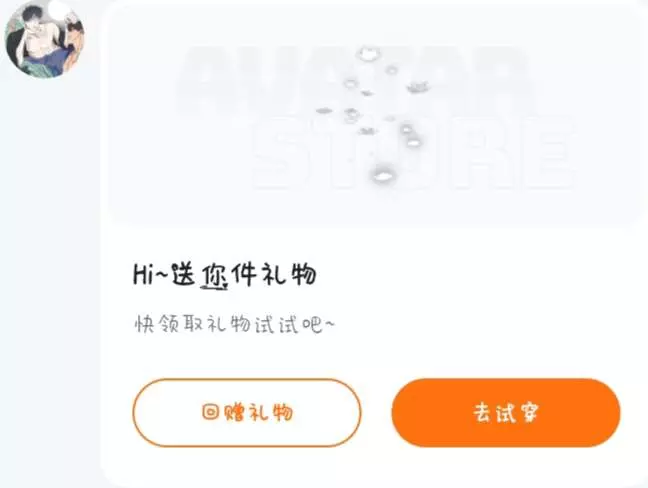Click the underlined 您 character in title
This screenshot has width=648, height=488.
[x=214, y=275]
